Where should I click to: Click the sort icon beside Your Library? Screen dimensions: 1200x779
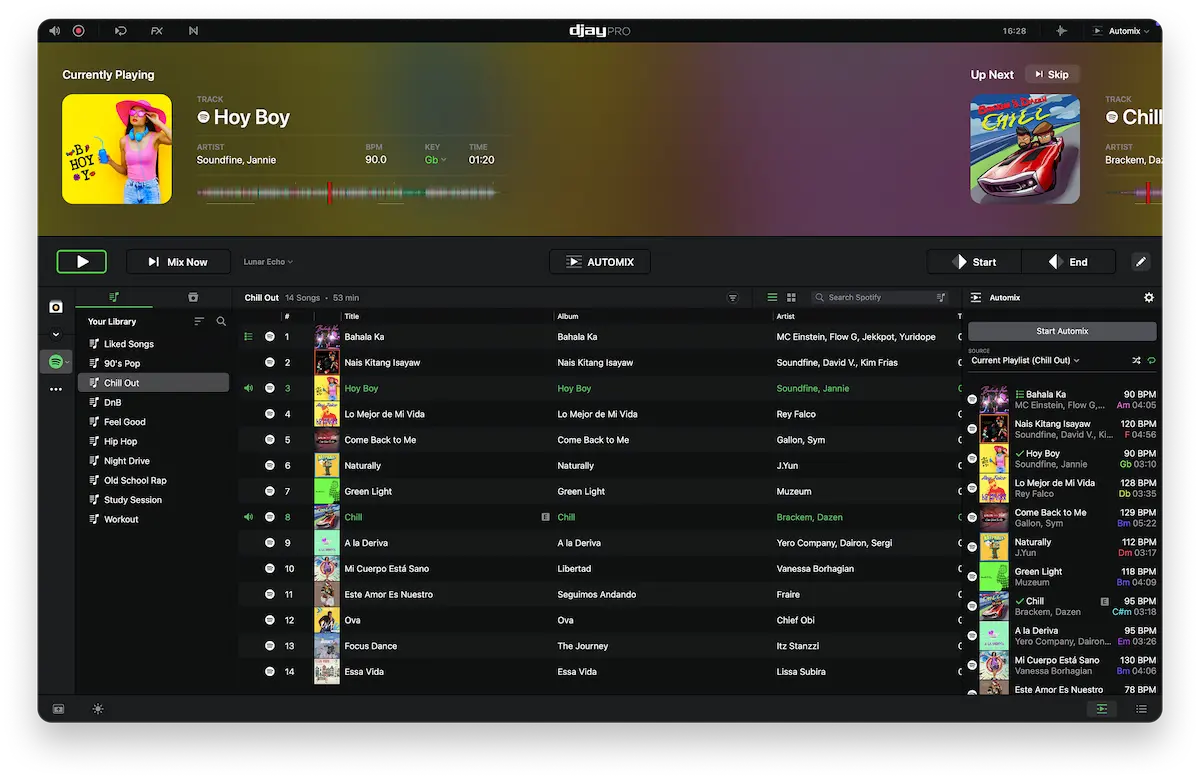point(199,321)
